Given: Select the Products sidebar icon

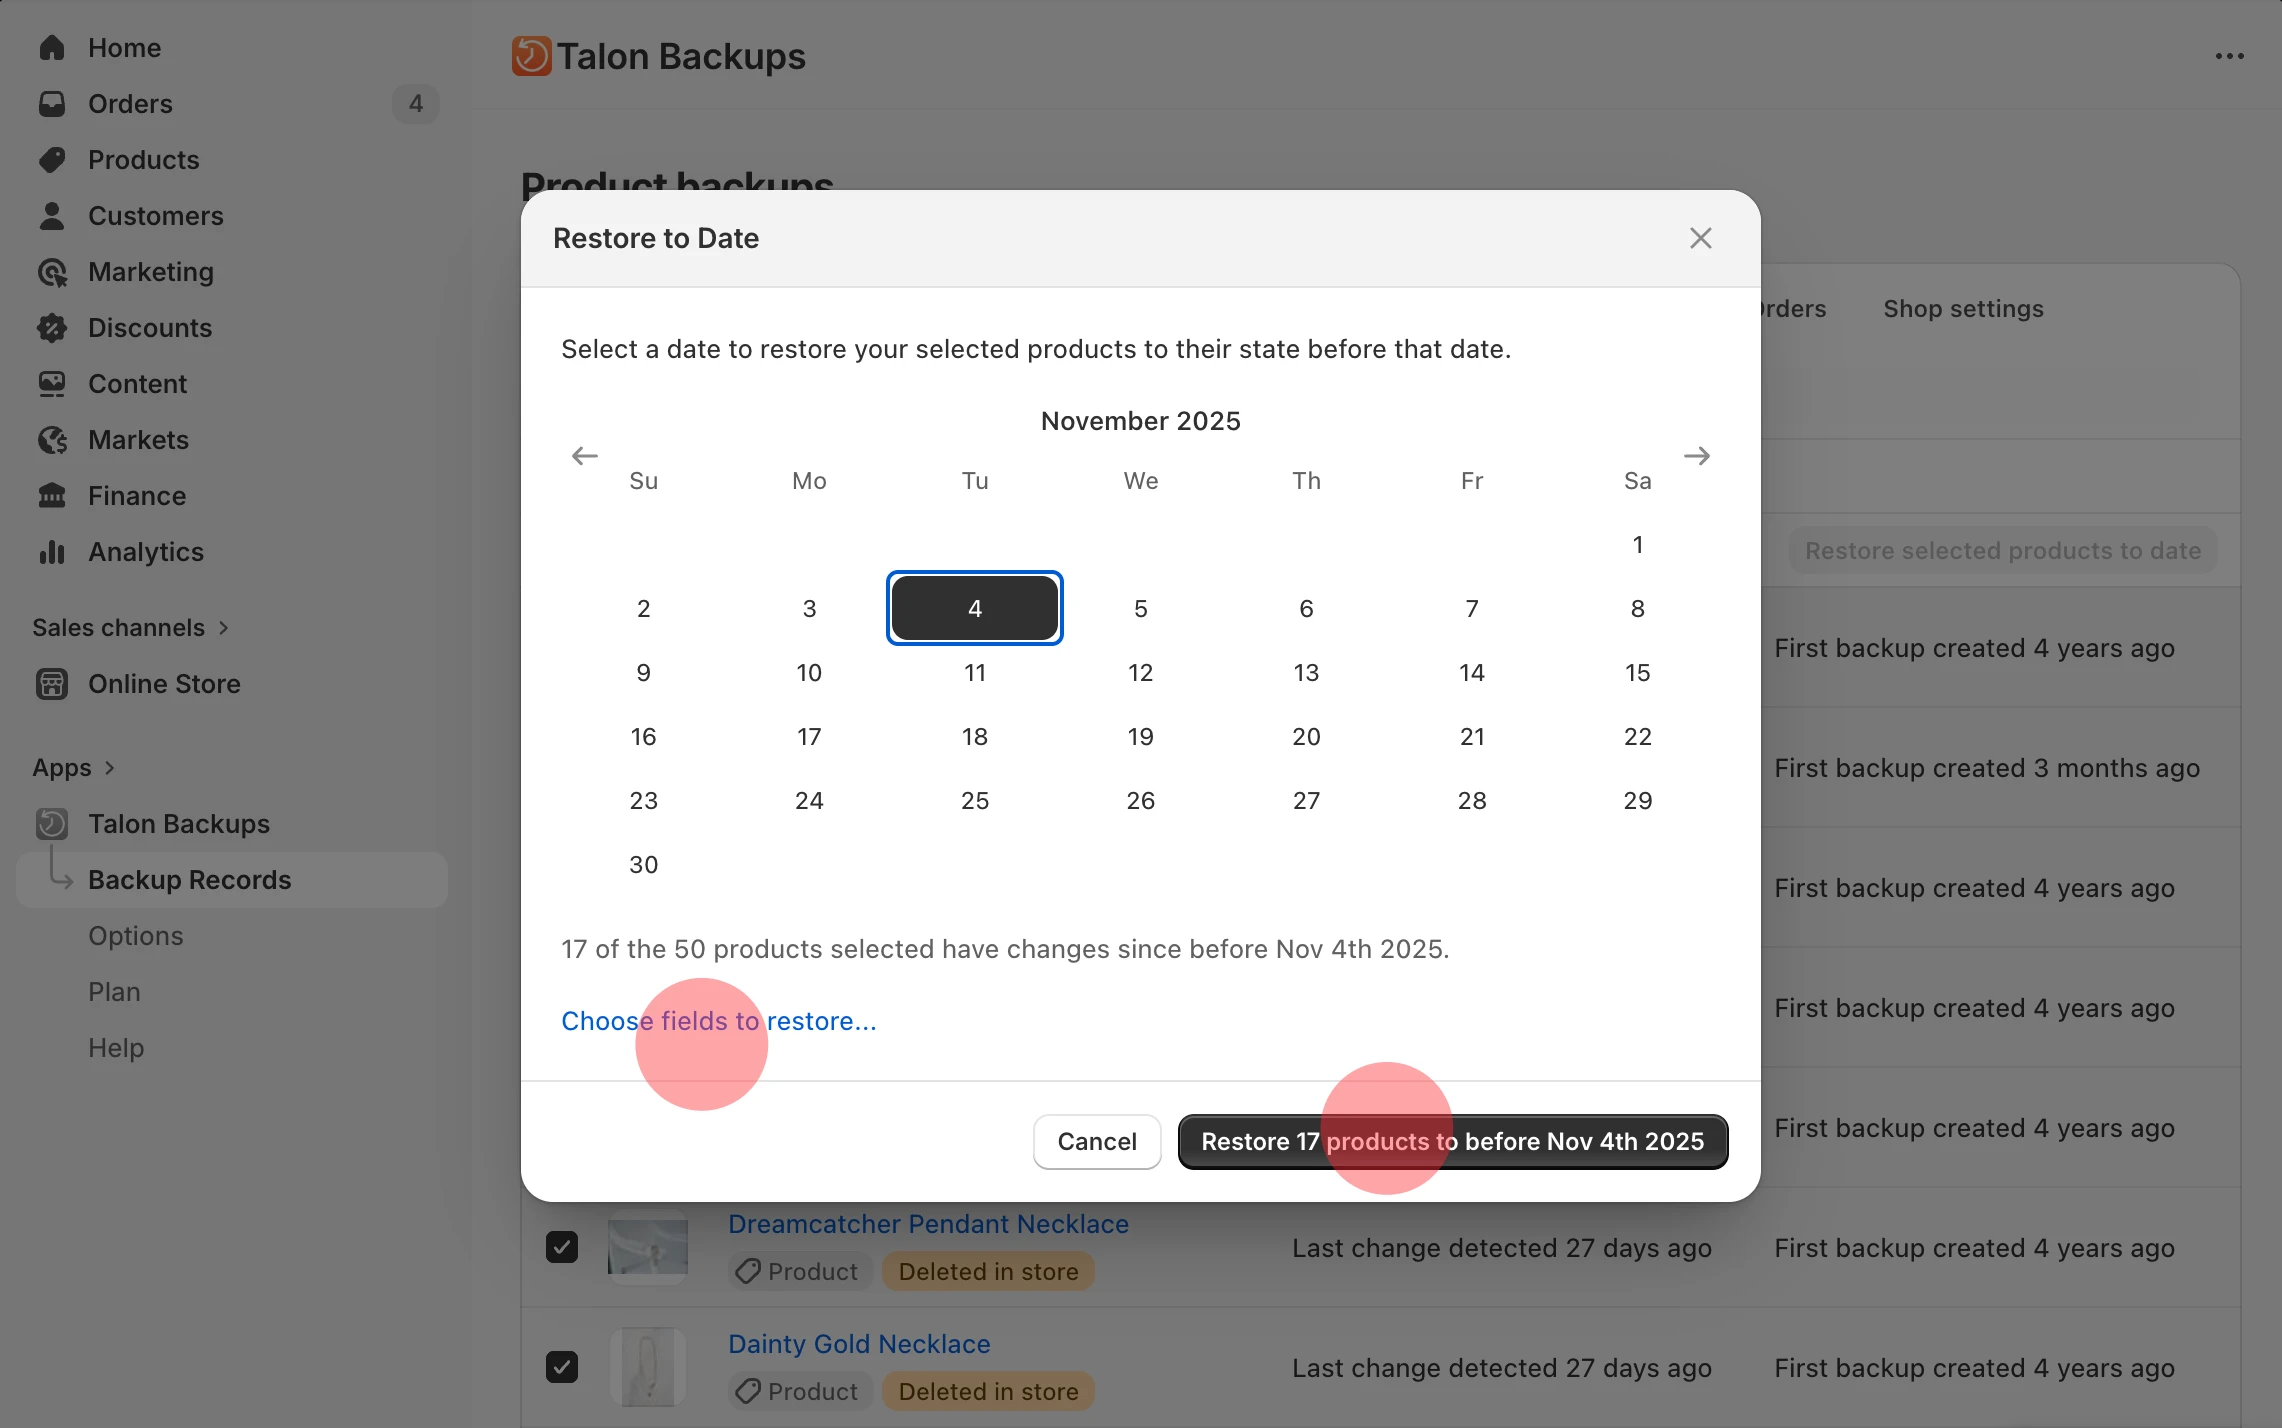Looking at the screenshot, I should click(x=53, y=160).
